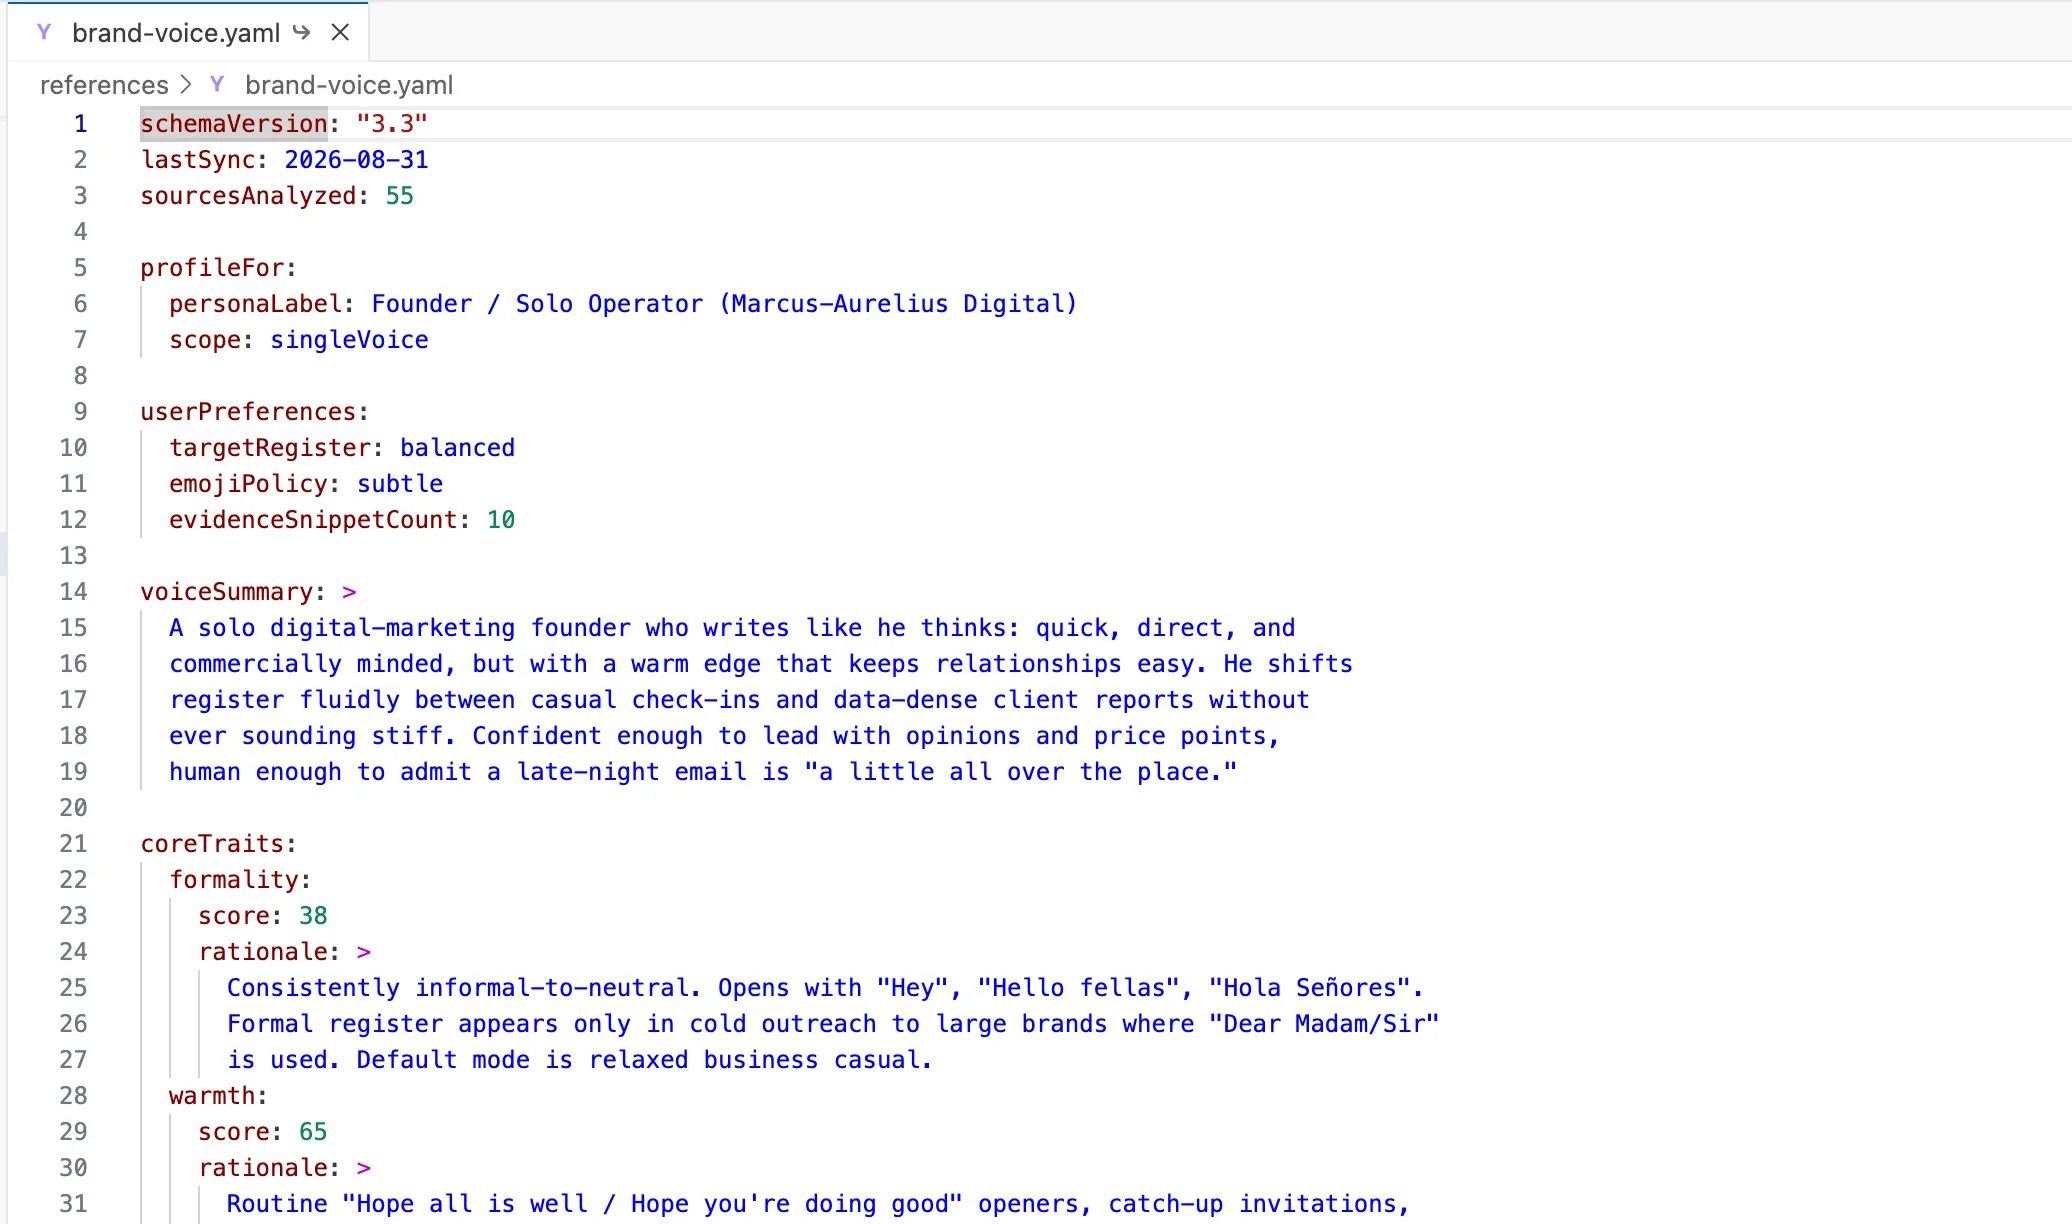The image size is (2072, 1224).
Task: Close the brand-voice.yaml tab
Action: pos(340,33)
